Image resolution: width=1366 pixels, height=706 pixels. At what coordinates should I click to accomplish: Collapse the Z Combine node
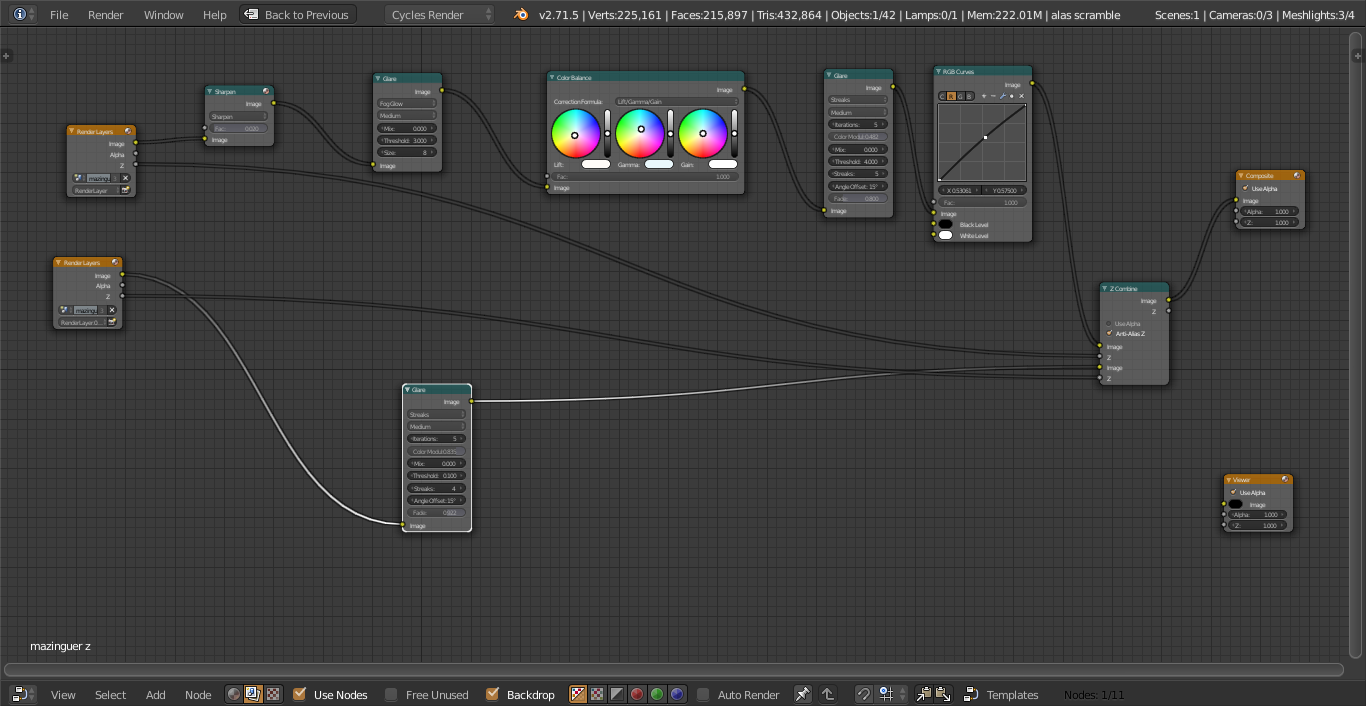(x=1105, y=288)
